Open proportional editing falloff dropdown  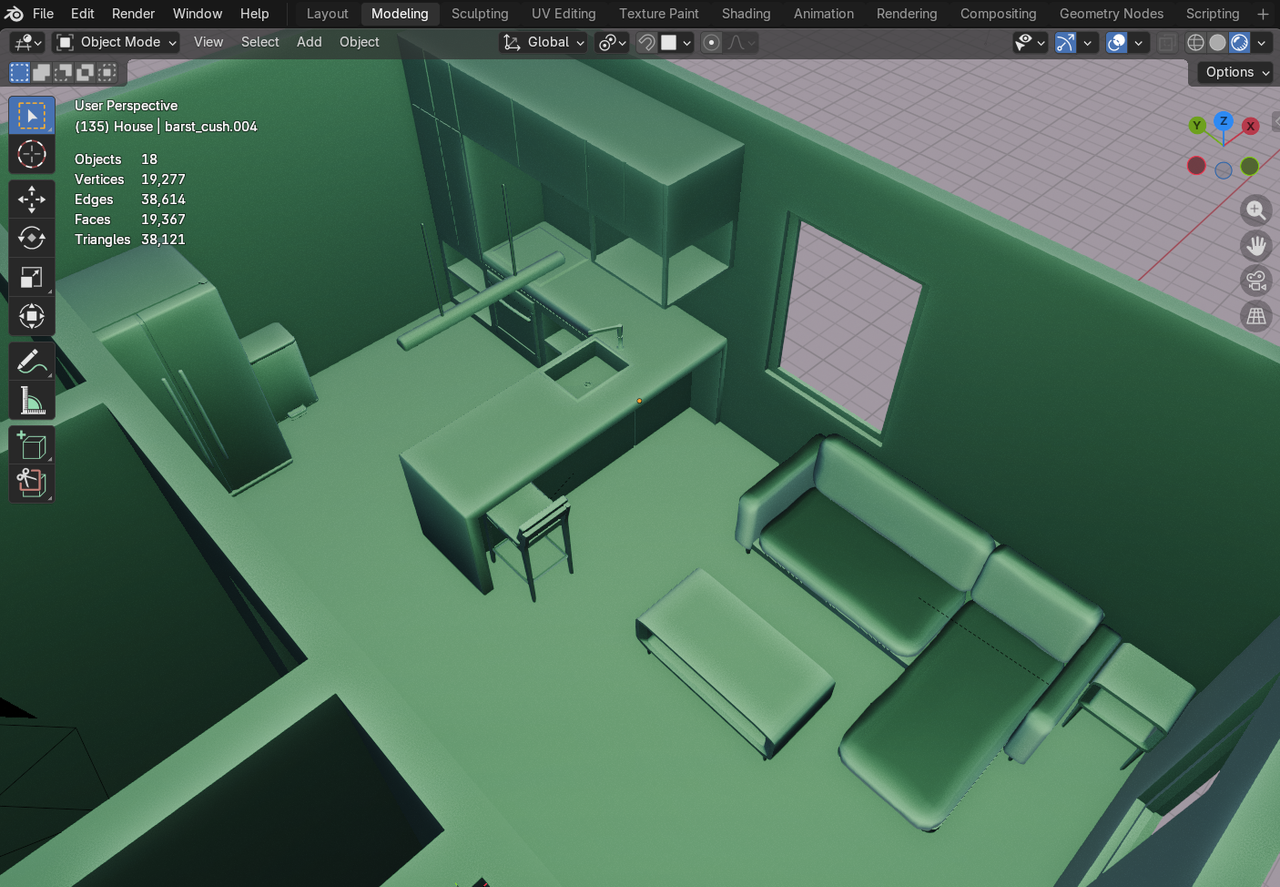pos(741,42)
